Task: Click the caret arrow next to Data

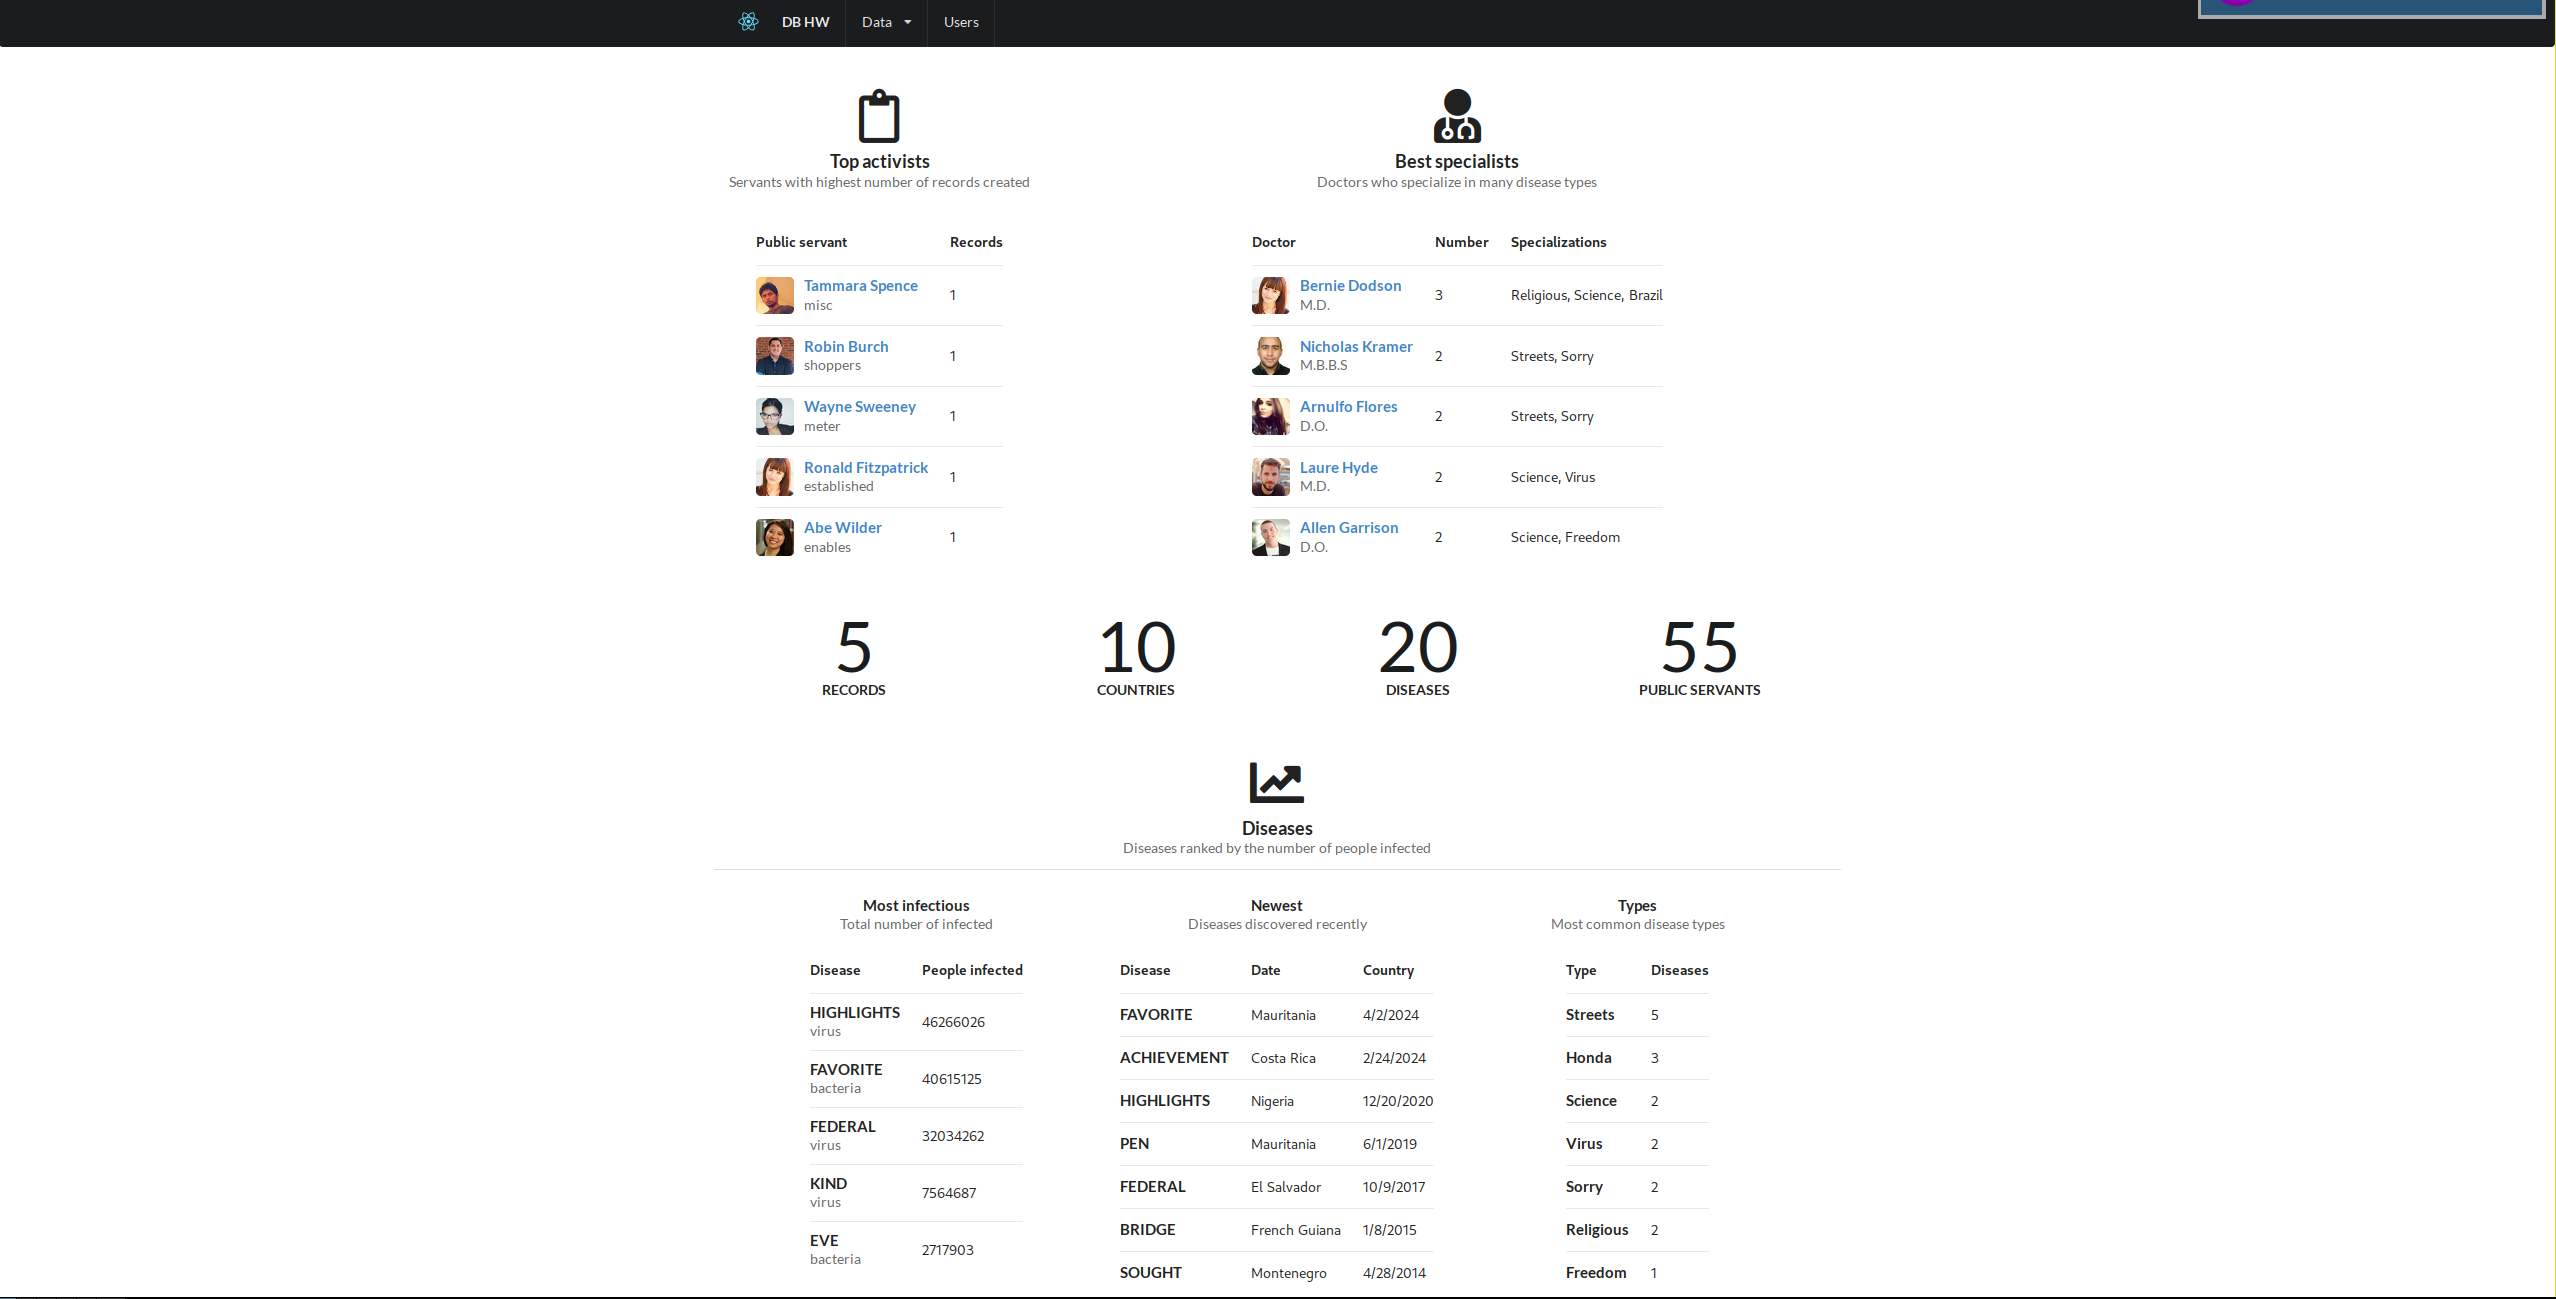Action: pyautogui.click(x=908, y=22)
